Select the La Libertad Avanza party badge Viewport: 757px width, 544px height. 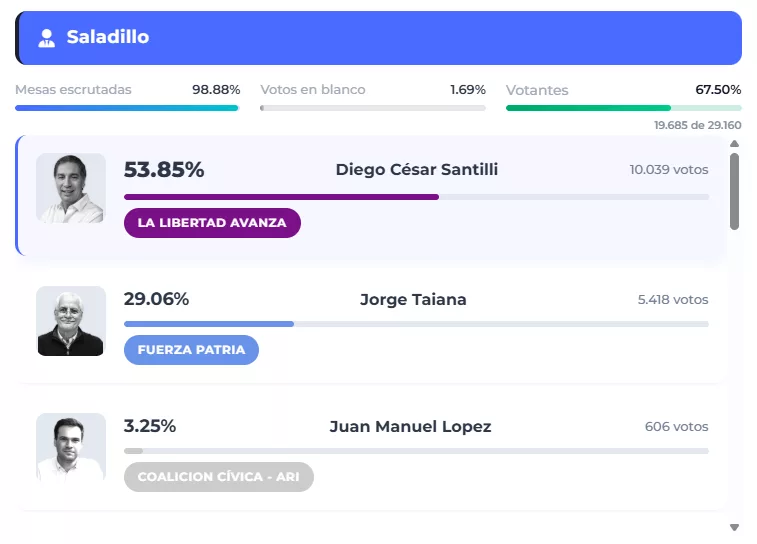[212, 223]
